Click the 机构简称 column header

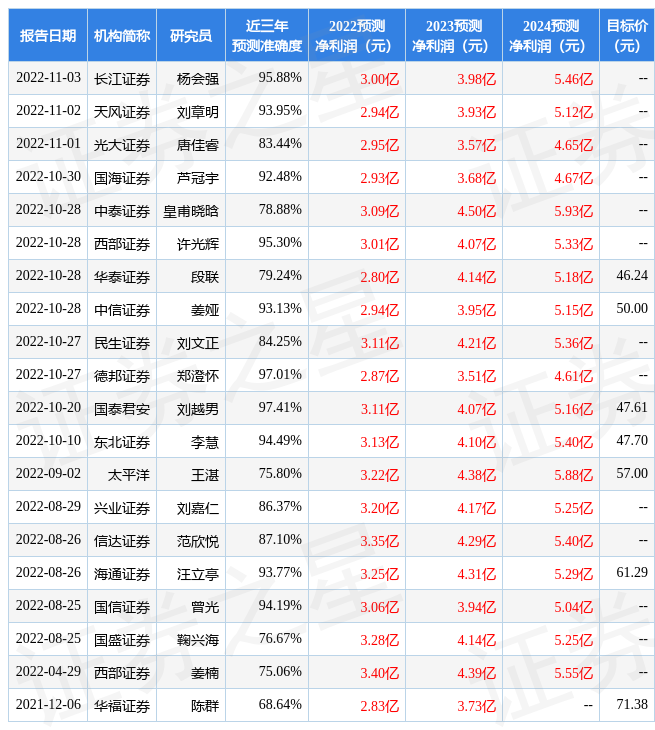pos(122,35)
